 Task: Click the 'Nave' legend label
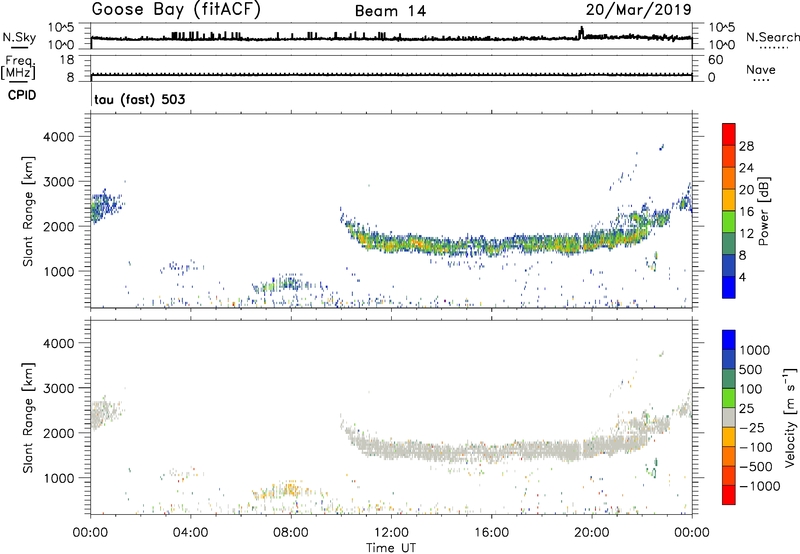761,69
